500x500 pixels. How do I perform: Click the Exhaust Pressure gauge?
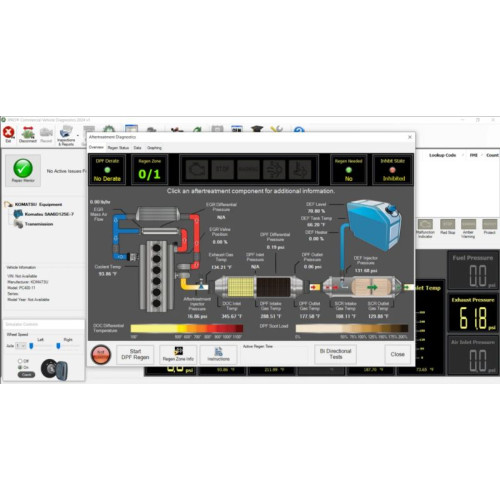click(x=473, y=313)
